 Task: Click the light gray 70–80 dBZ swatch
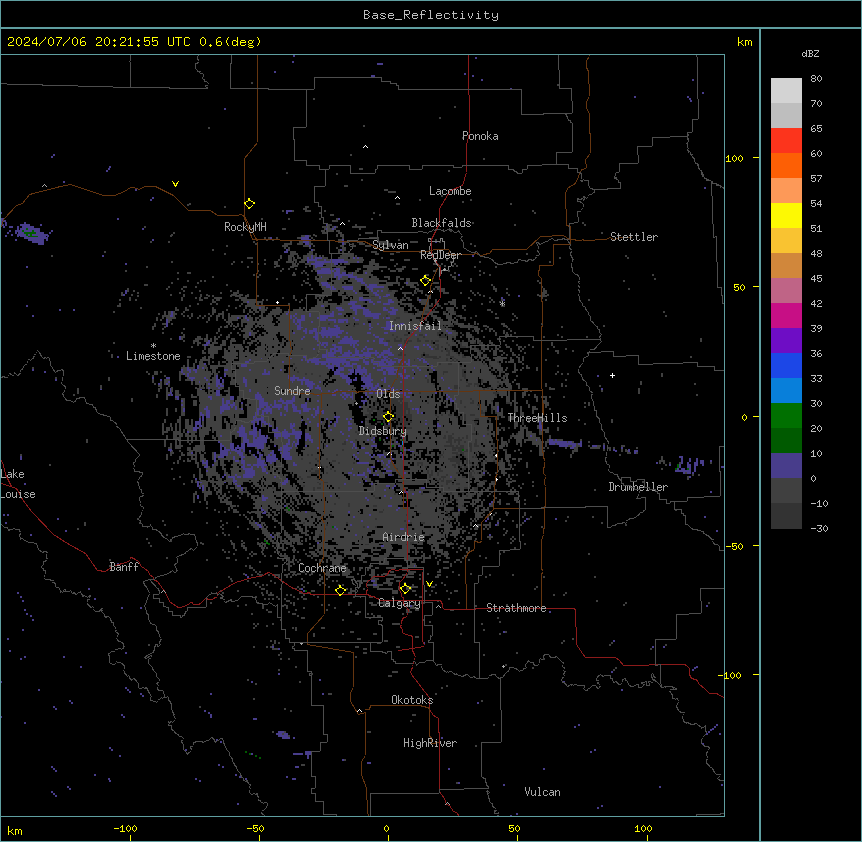pos(786,91)
